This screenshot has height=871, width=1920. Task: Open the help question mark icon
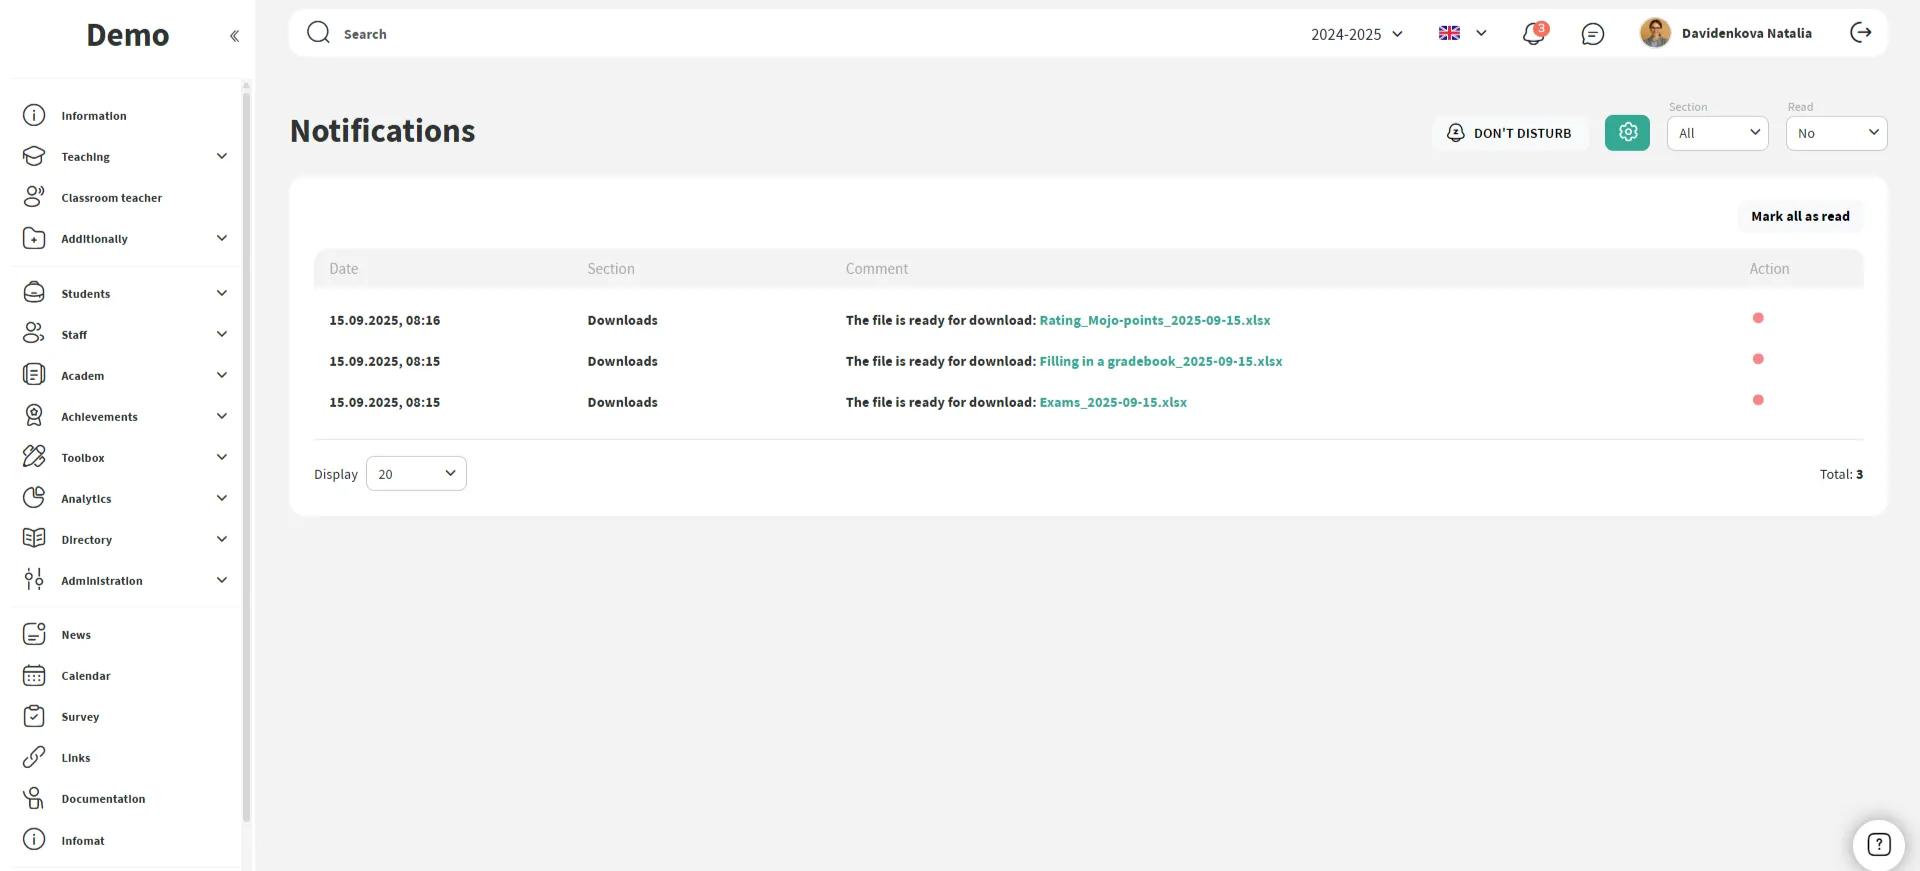click(x=1878, y=844)
